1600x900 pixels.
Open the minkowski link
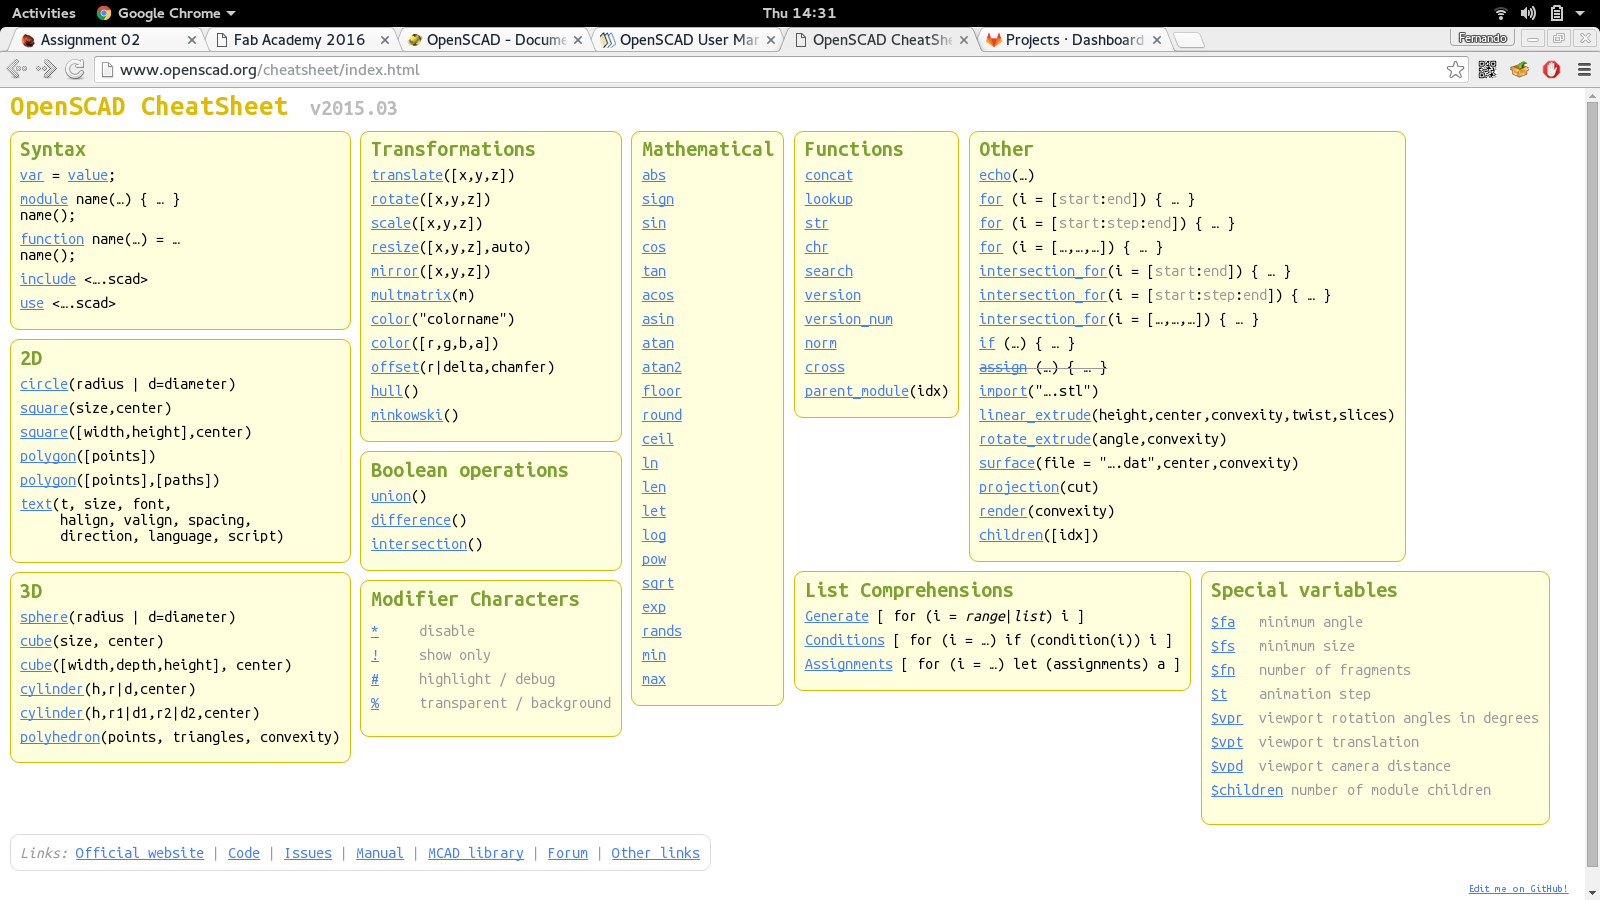coord(407,415)
